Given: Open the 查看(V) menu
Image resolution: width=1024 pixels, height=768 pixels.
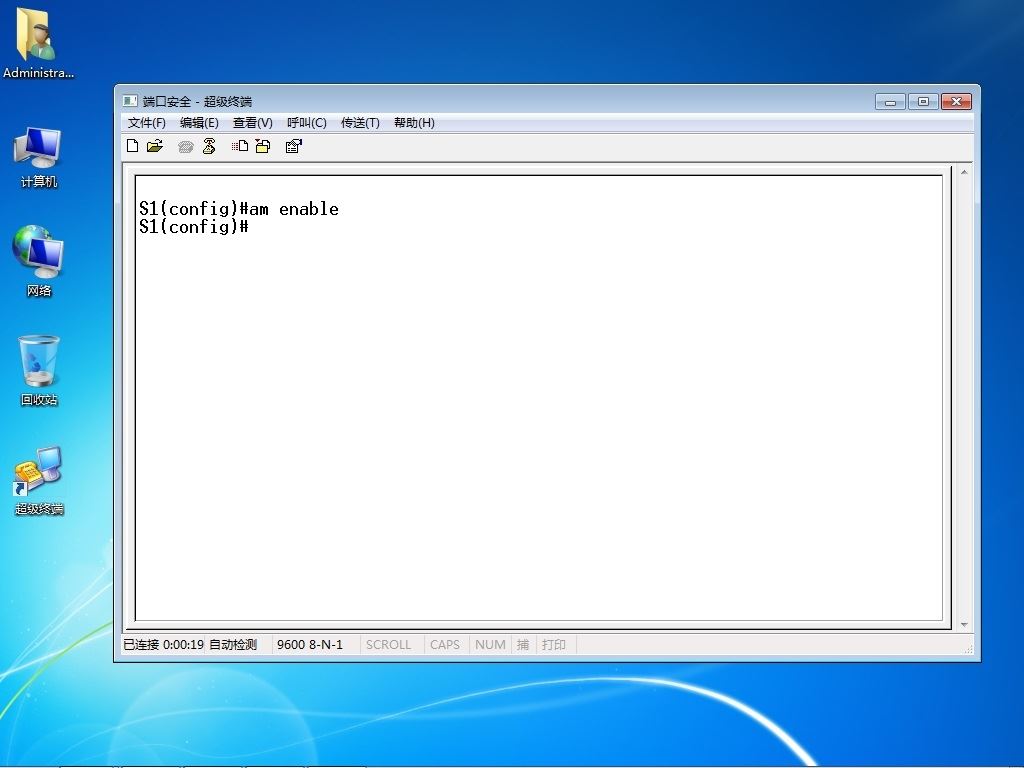Looking at the screenshot, I should (253, 123).
